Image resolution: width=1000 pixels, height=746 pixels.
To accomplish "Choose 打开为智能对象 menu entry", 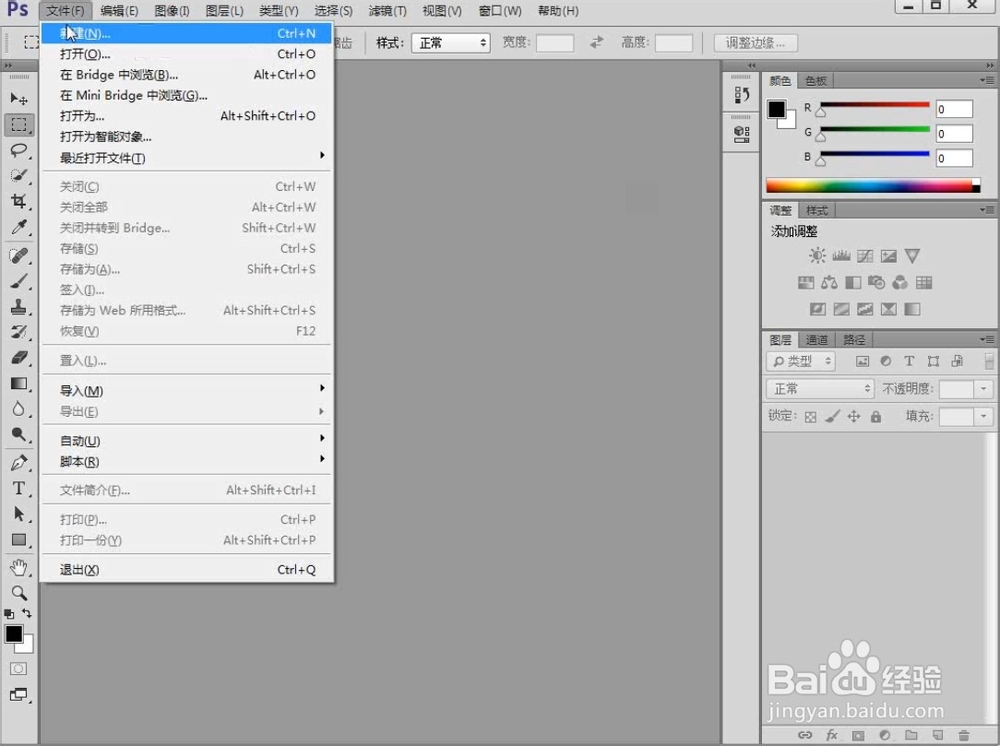I will coord(186,136).
